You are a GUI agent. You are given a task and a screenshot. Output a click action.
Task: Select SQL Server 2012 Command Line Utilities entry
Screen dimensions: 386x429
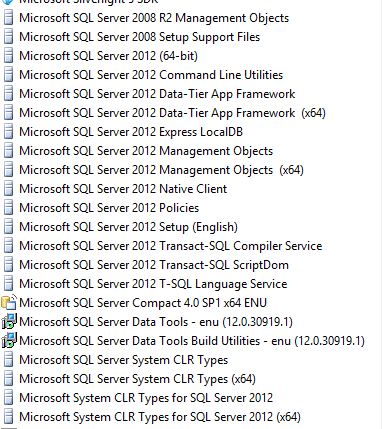click(x=151, y=75)
